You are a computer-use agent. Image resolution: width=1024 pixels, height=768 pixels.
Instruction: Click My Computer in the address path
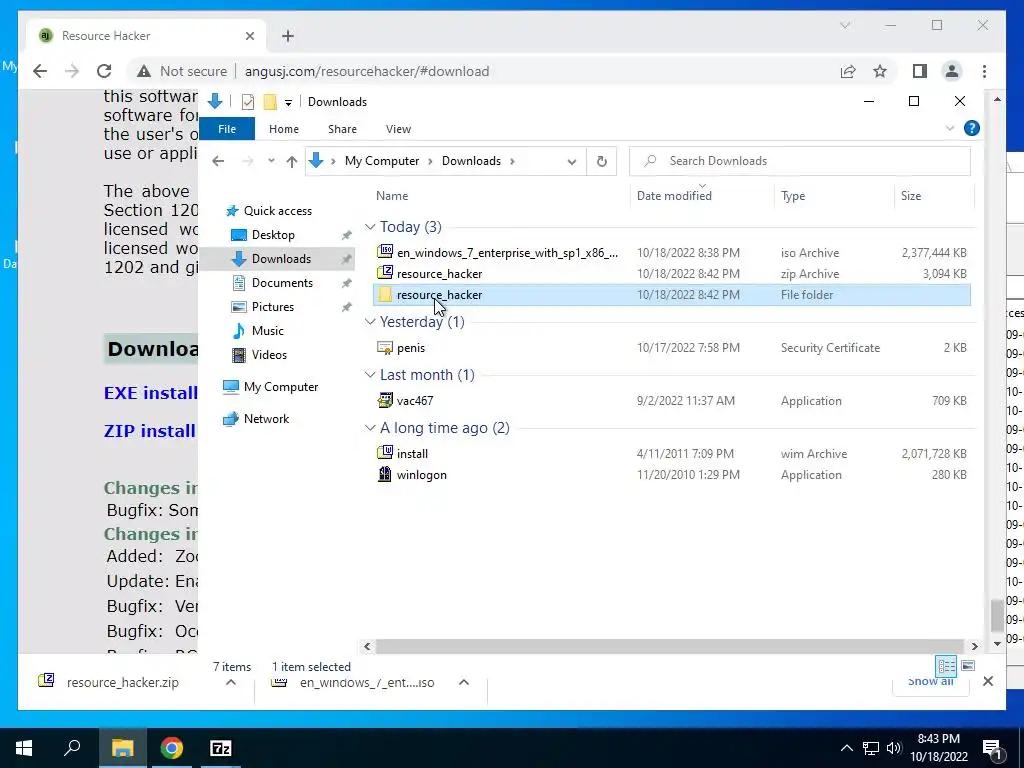coord(381,161)
